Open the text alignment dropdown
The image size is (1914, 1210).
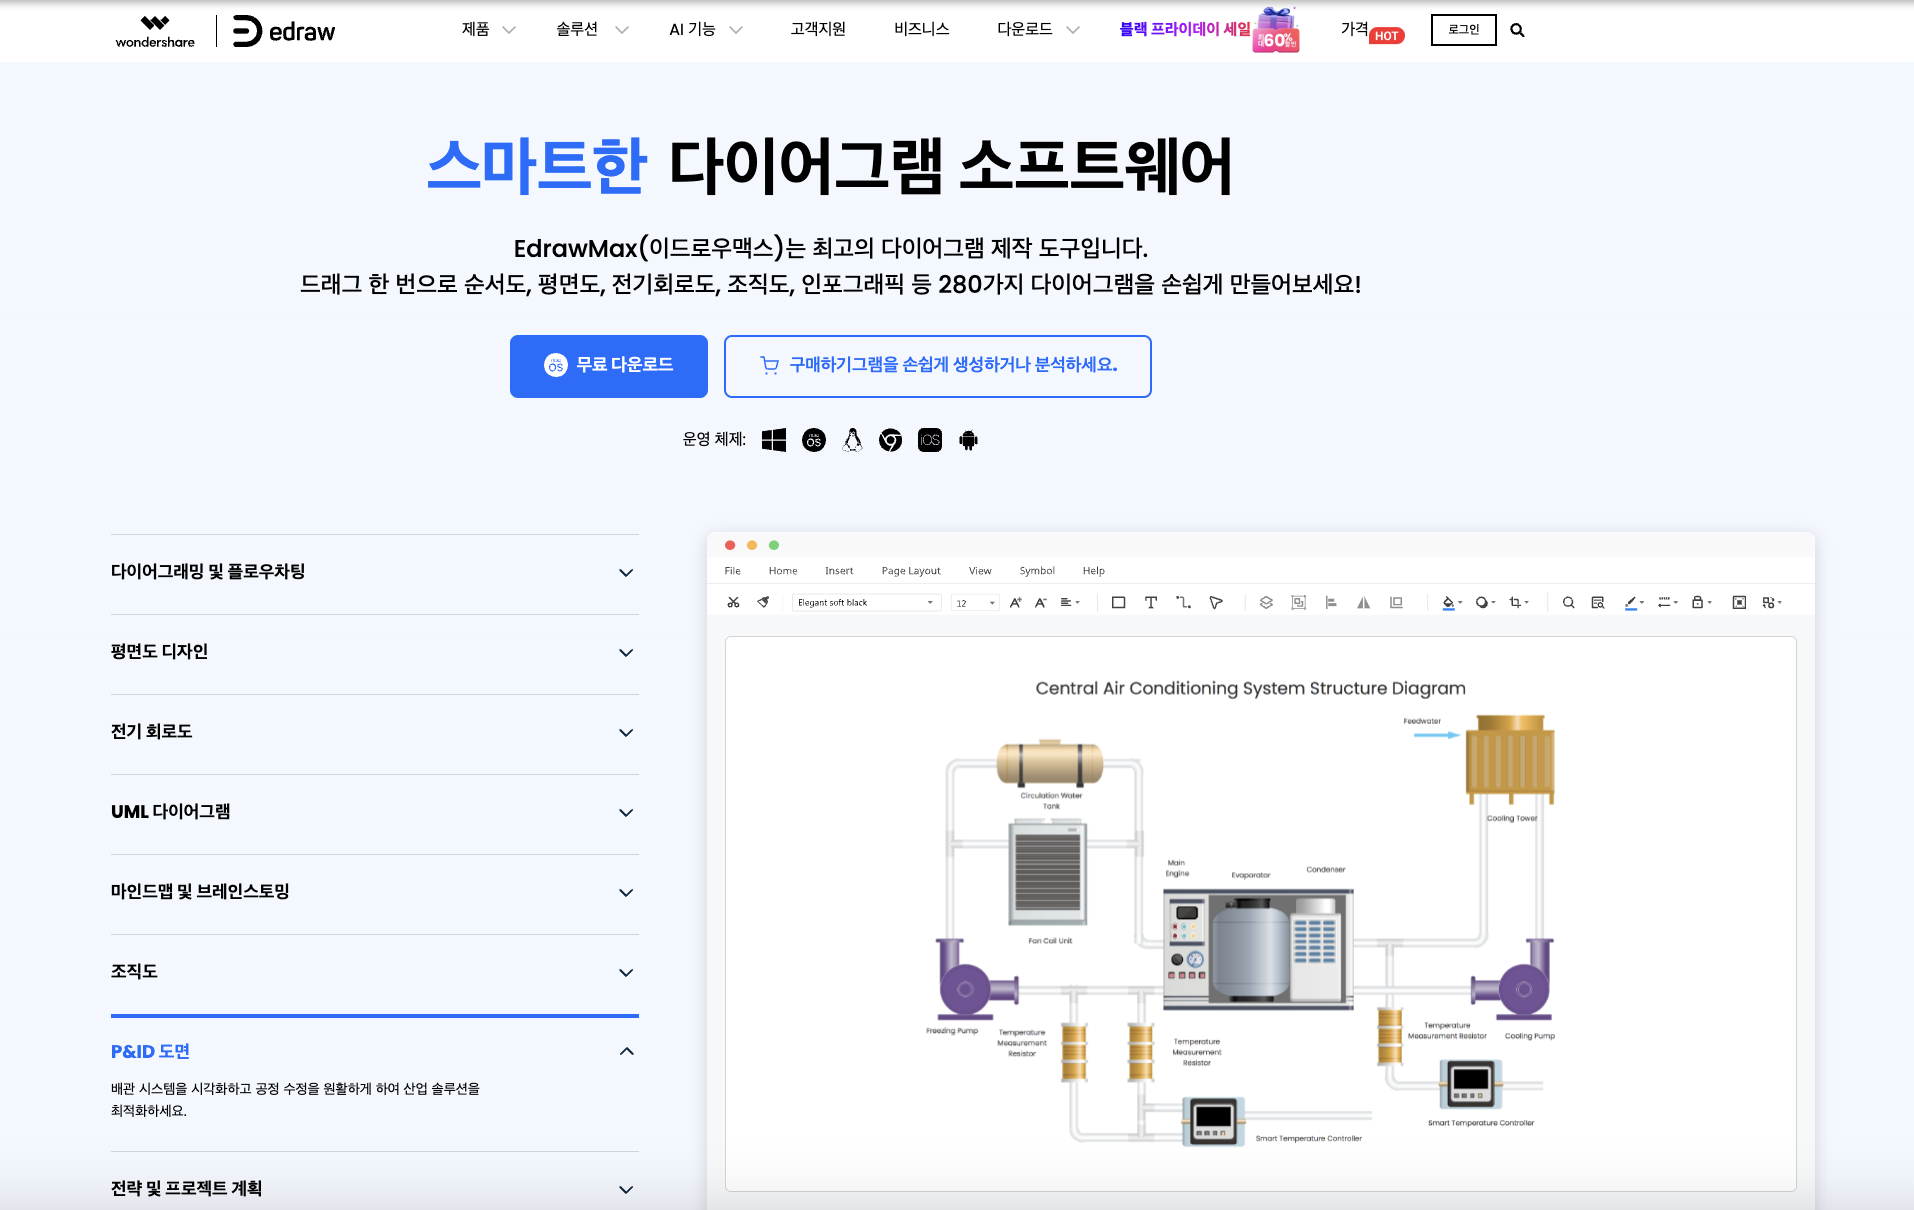click(x=1070, y=602)
